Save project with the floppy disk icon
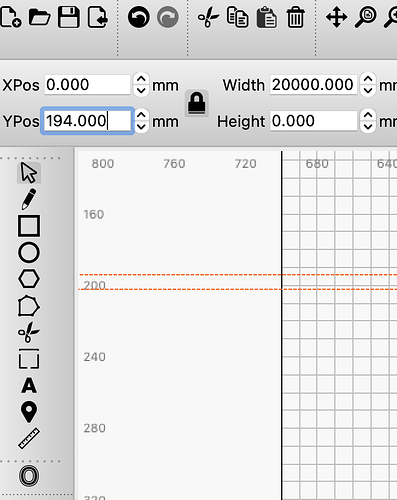Screen dimensions: 397x500 point(69,17)
